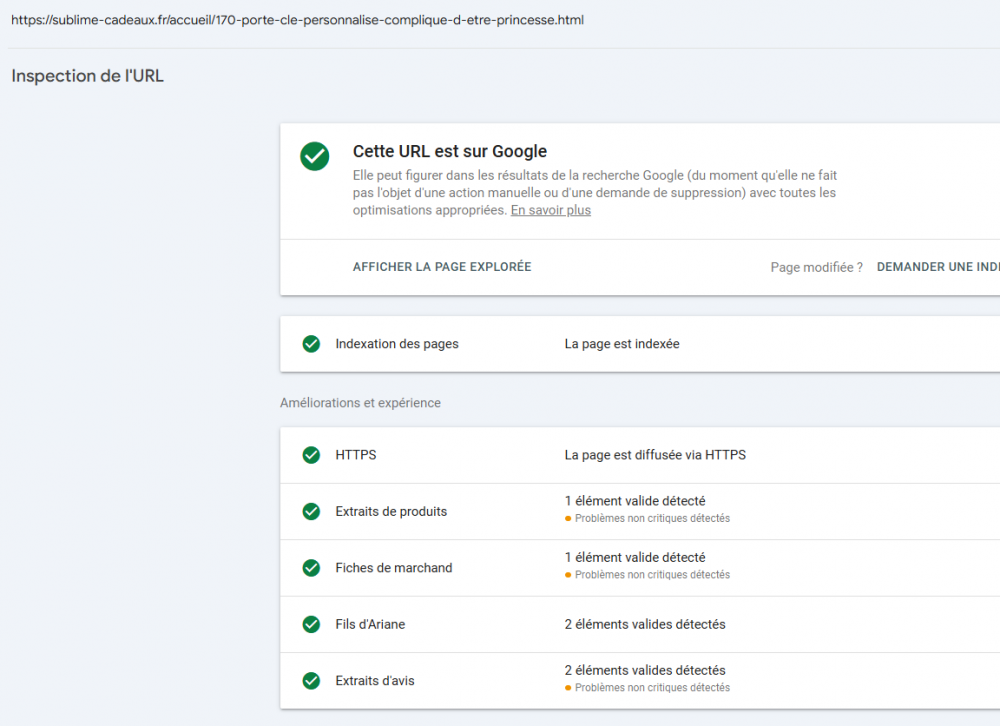Click "2 éléments valides détectés" for Extraits d'avis
Viewport: 1000px width, 726px height.
click(x=645, y=670)
